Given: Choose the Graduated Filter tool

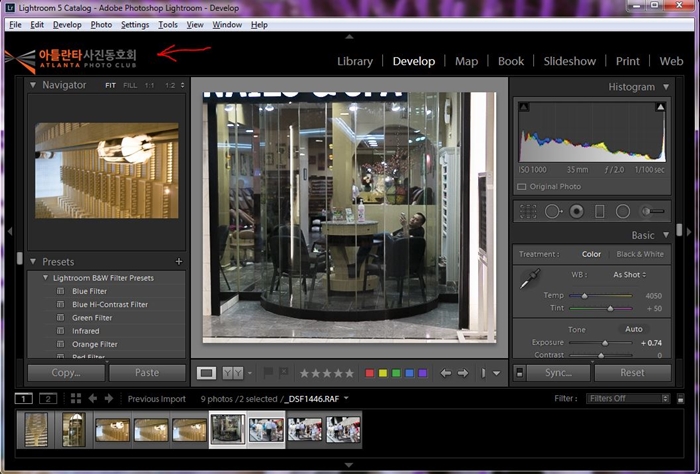Looking at the screenshot, I should (600, 211).
